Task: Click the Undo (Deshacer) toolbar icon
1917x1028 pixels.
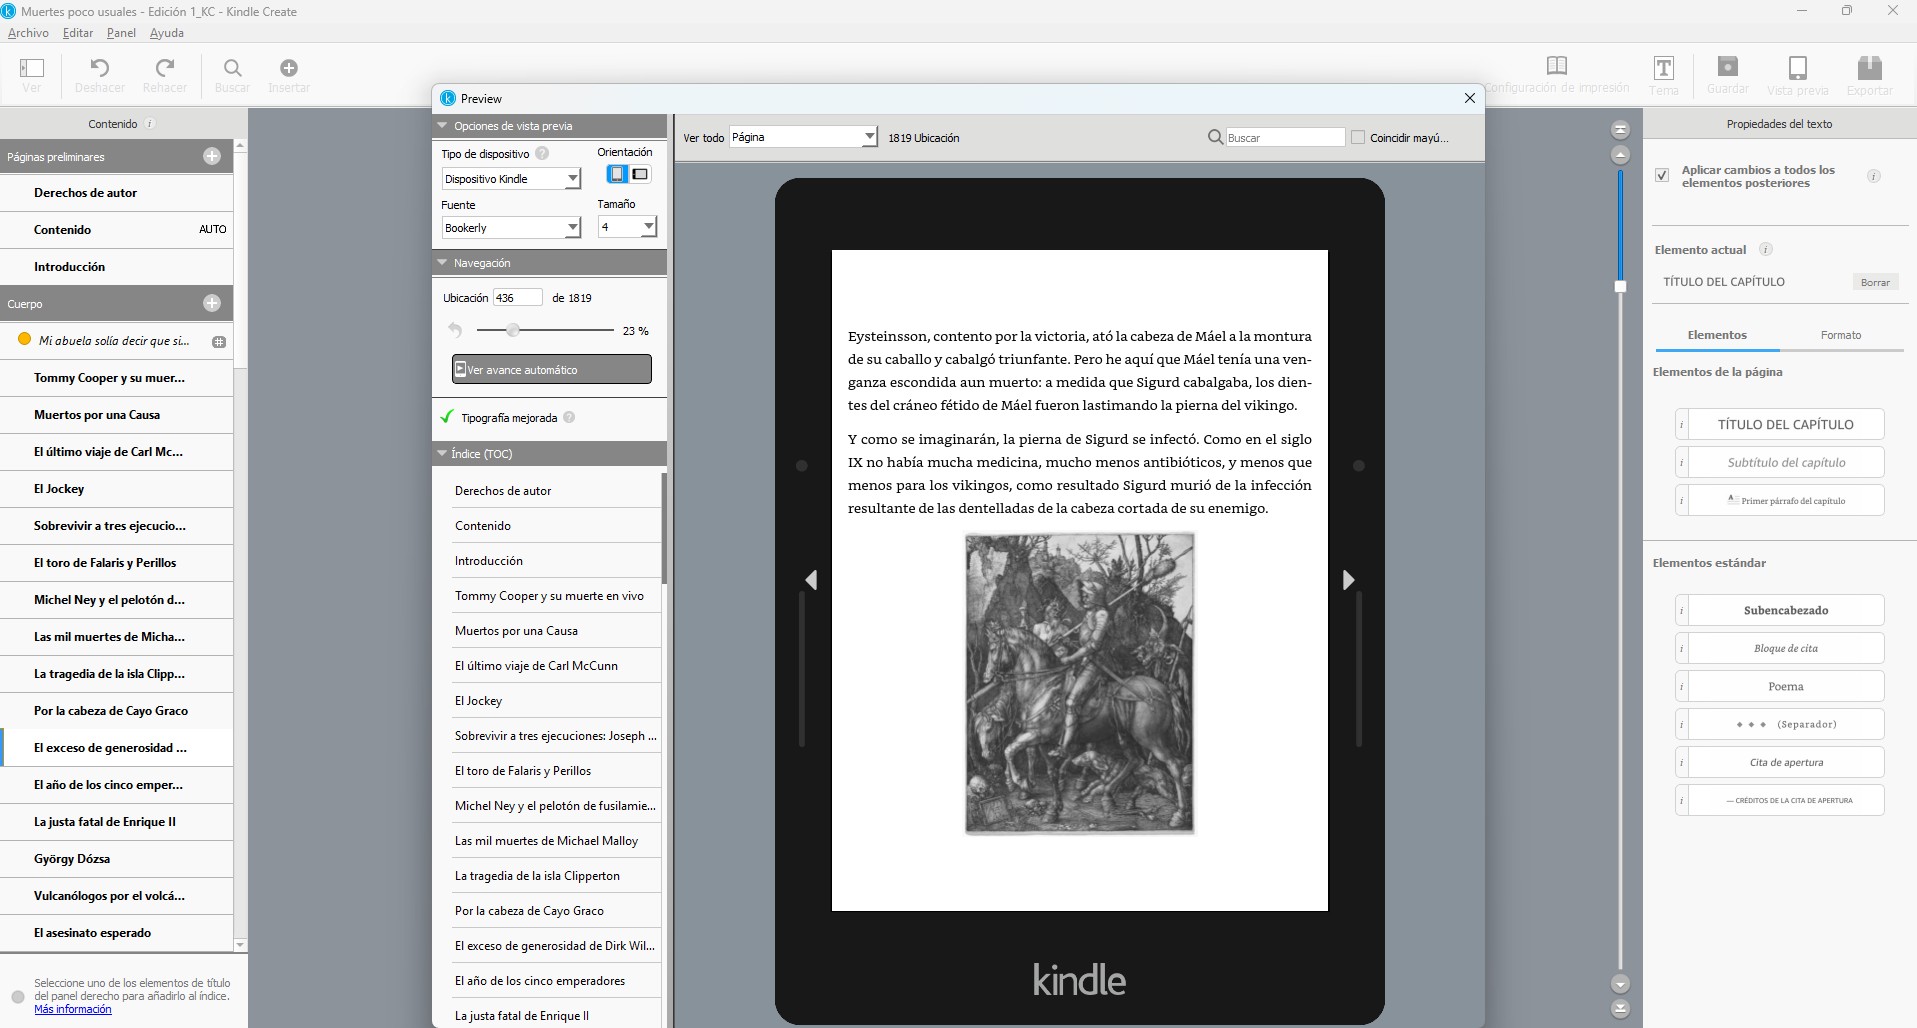Action: coord(100,68)
